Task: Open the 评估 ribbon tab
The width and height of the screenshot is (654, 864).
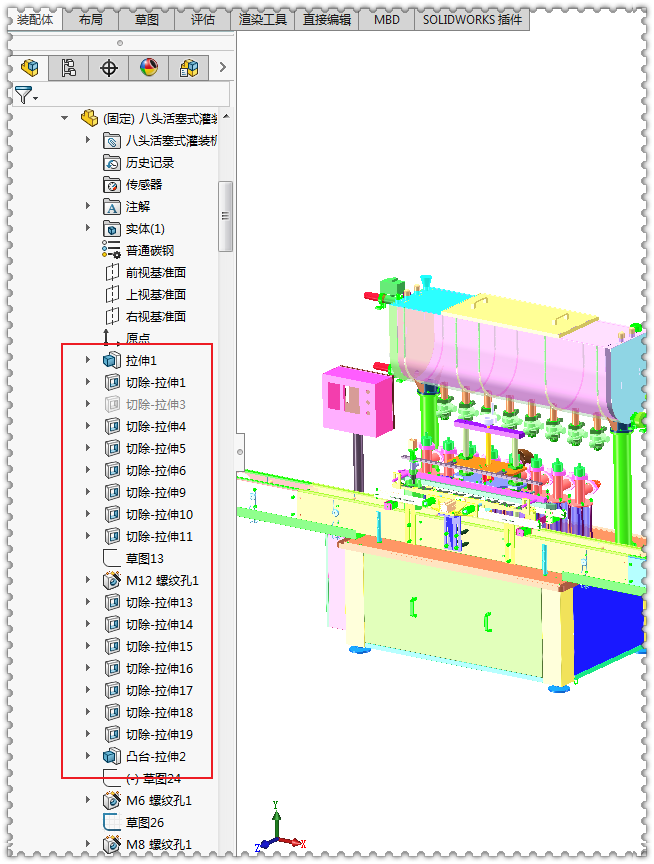Action: pyautogui.click(x=202, y=19)
